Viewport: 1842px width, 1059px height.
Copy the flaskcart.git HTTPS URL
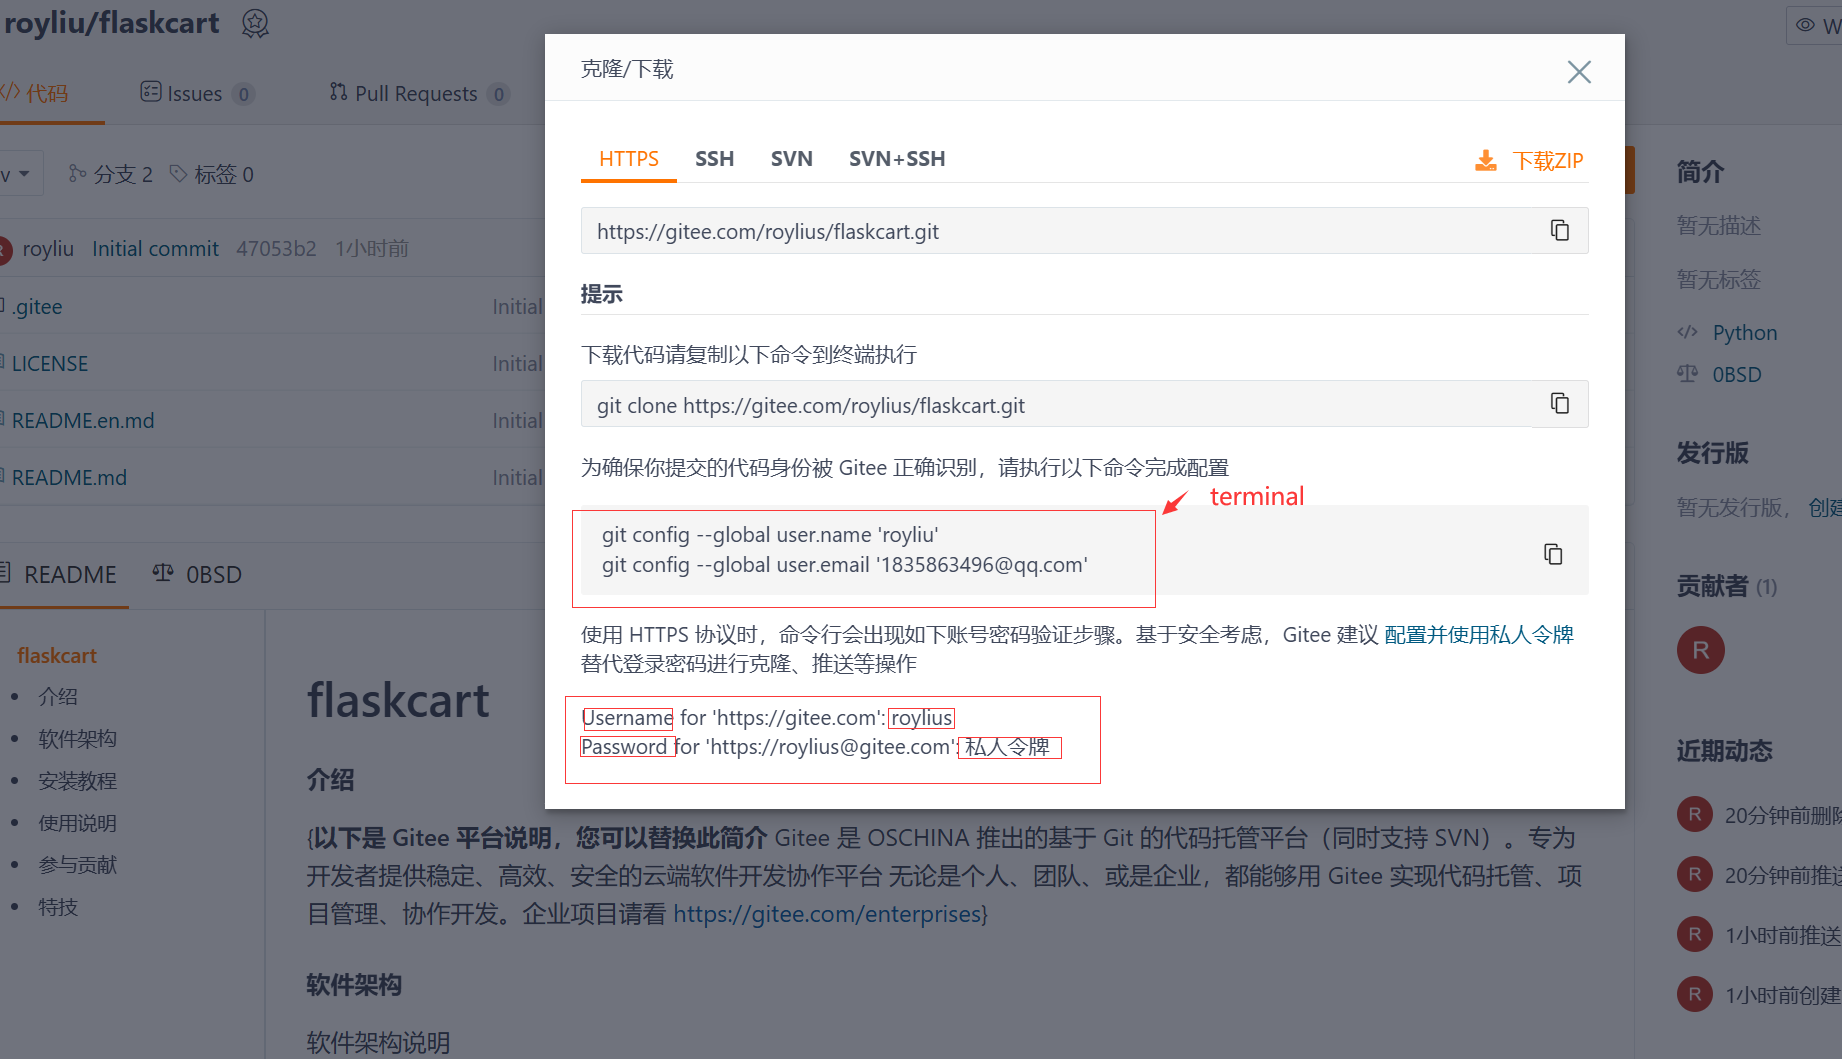coord(1560,230)
